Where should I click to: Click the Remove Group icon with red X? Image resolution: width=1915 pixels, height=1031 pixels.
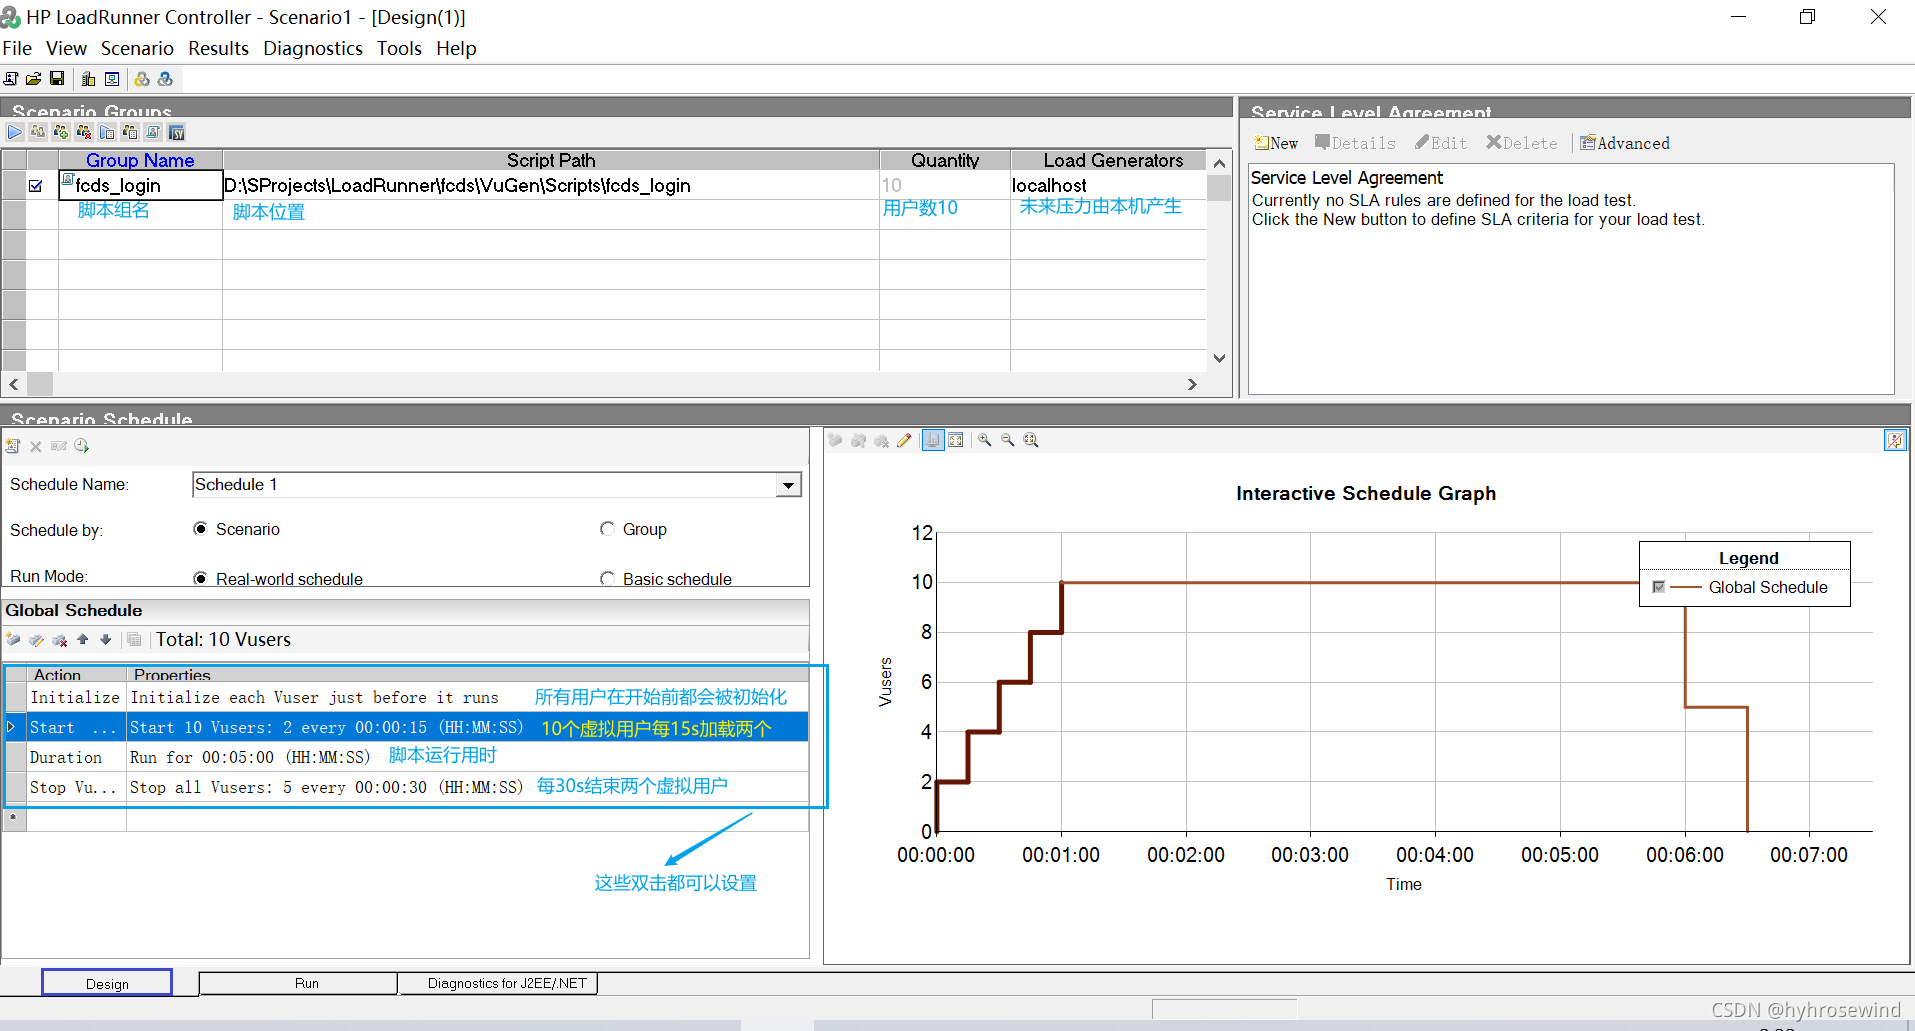click(84, 132)
